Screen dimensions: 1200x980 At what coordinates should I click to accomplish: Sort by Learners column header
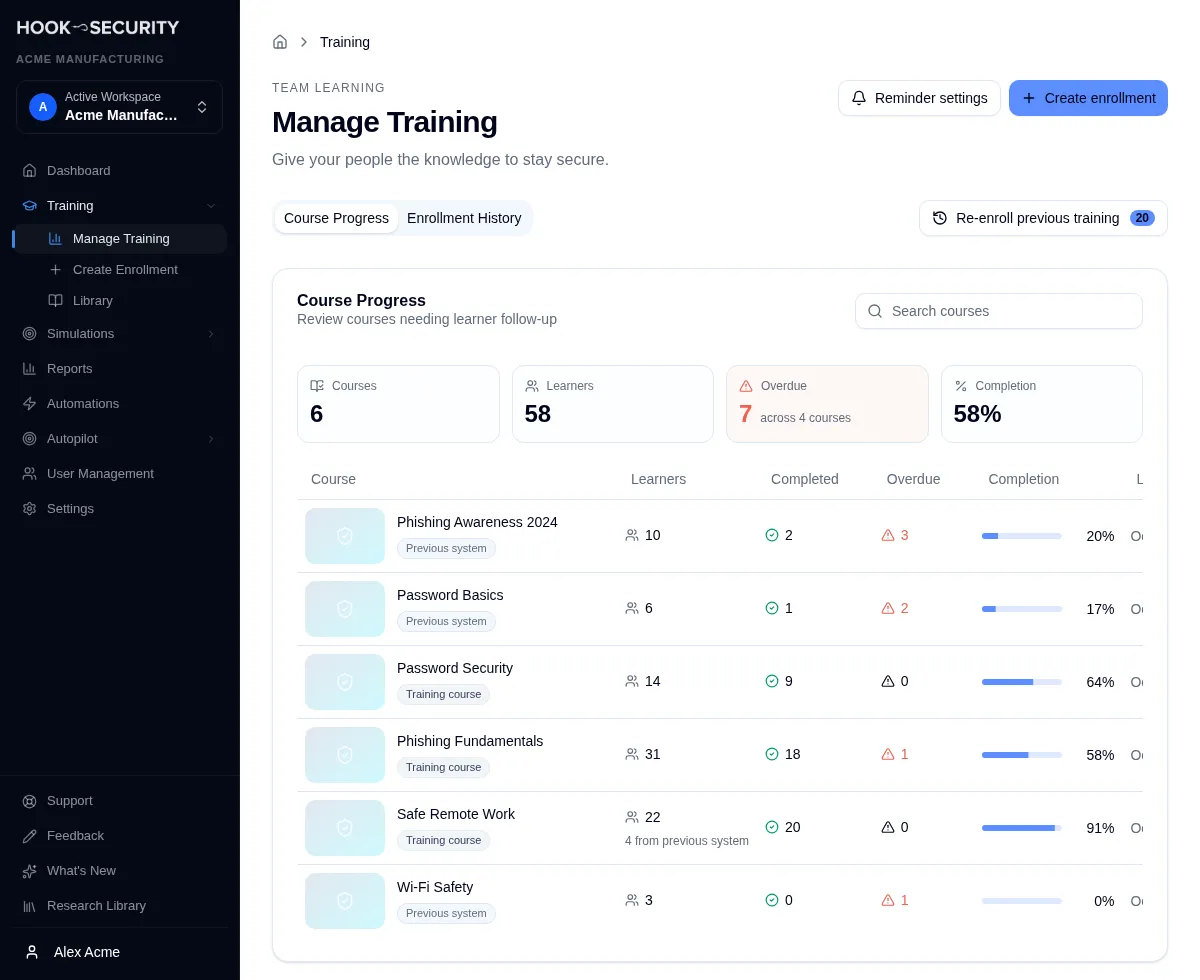click(x=658, y=479)
